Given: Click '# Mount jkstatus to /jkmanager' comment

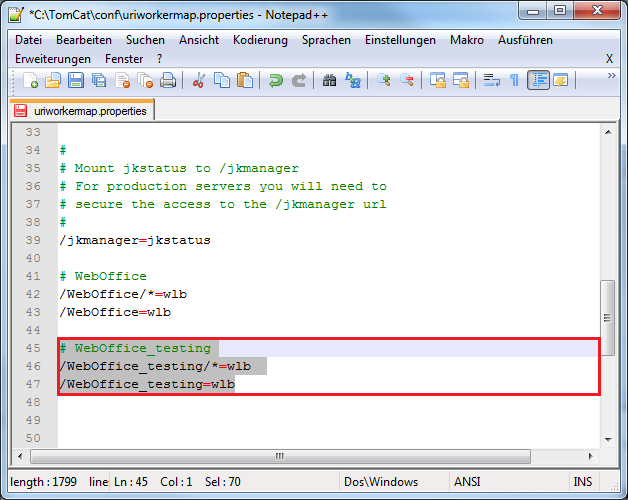Looking at the screenshot, I should [179, 168].
